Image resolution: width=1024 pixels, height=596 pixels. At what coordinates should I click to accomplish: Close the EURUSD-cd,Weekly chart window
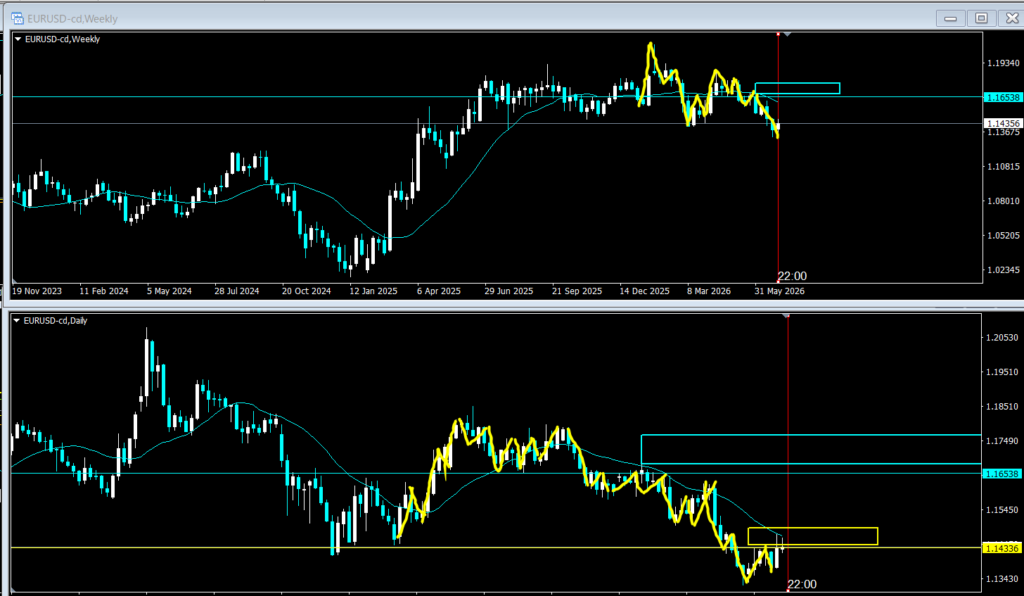tap(1012, 18)
